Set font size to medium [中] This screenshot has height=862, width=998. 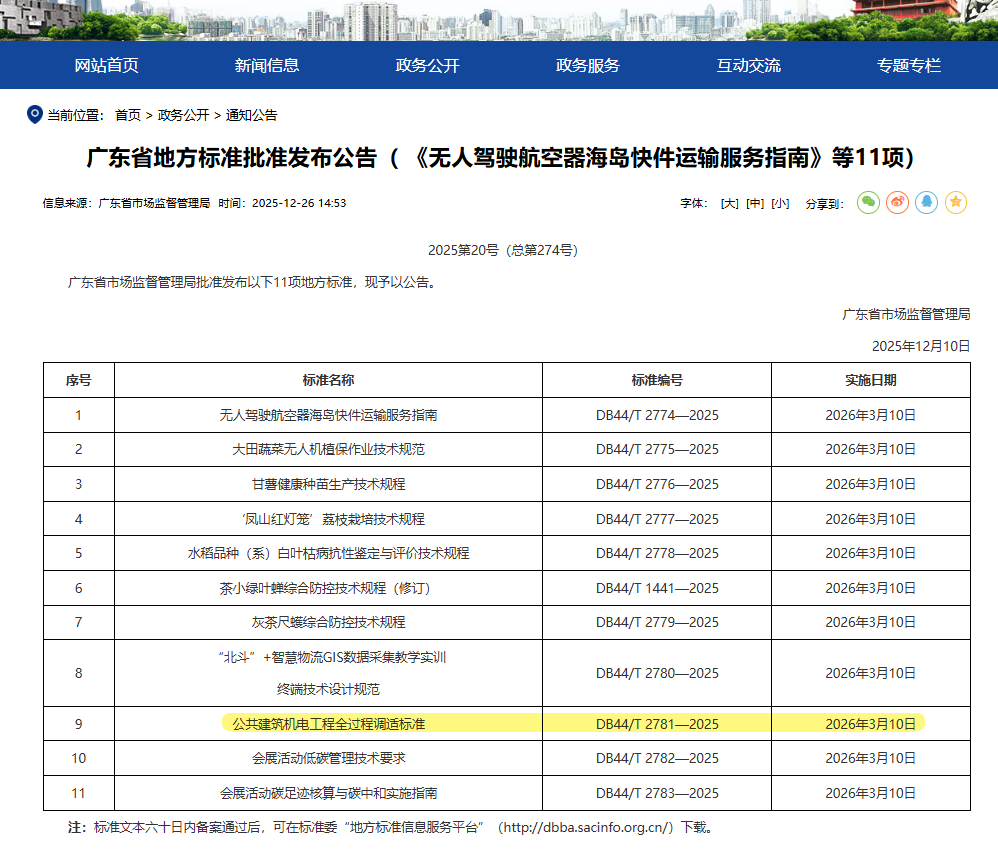755,203
